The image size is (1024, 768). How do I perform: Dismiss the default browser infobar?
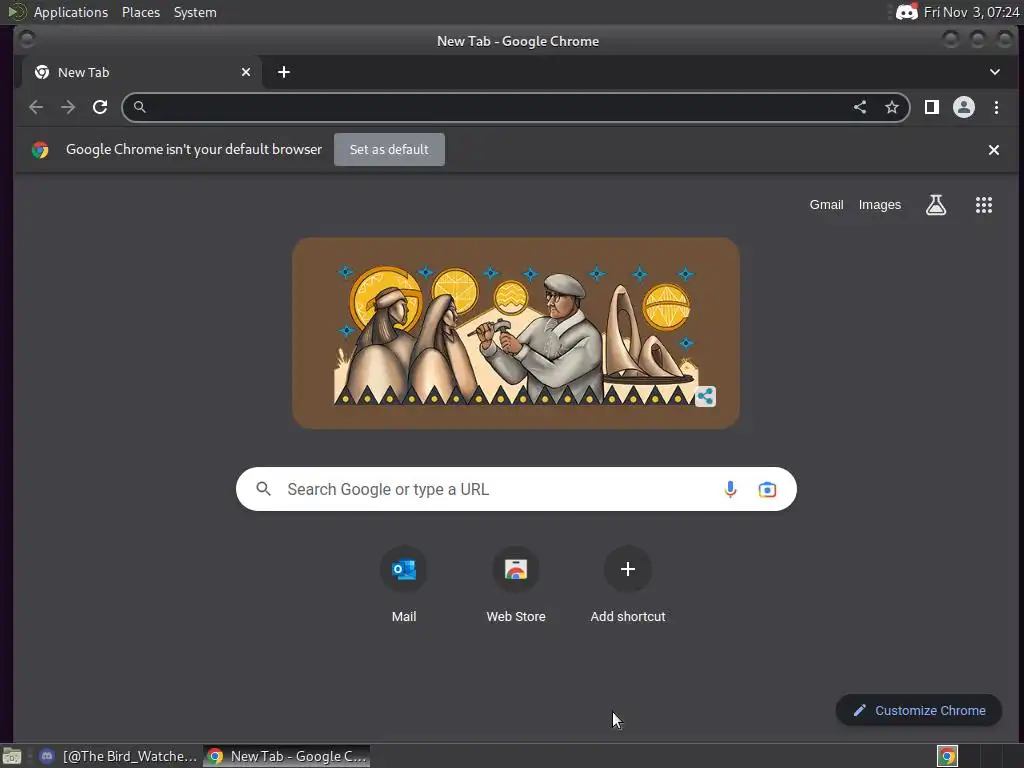994,150
